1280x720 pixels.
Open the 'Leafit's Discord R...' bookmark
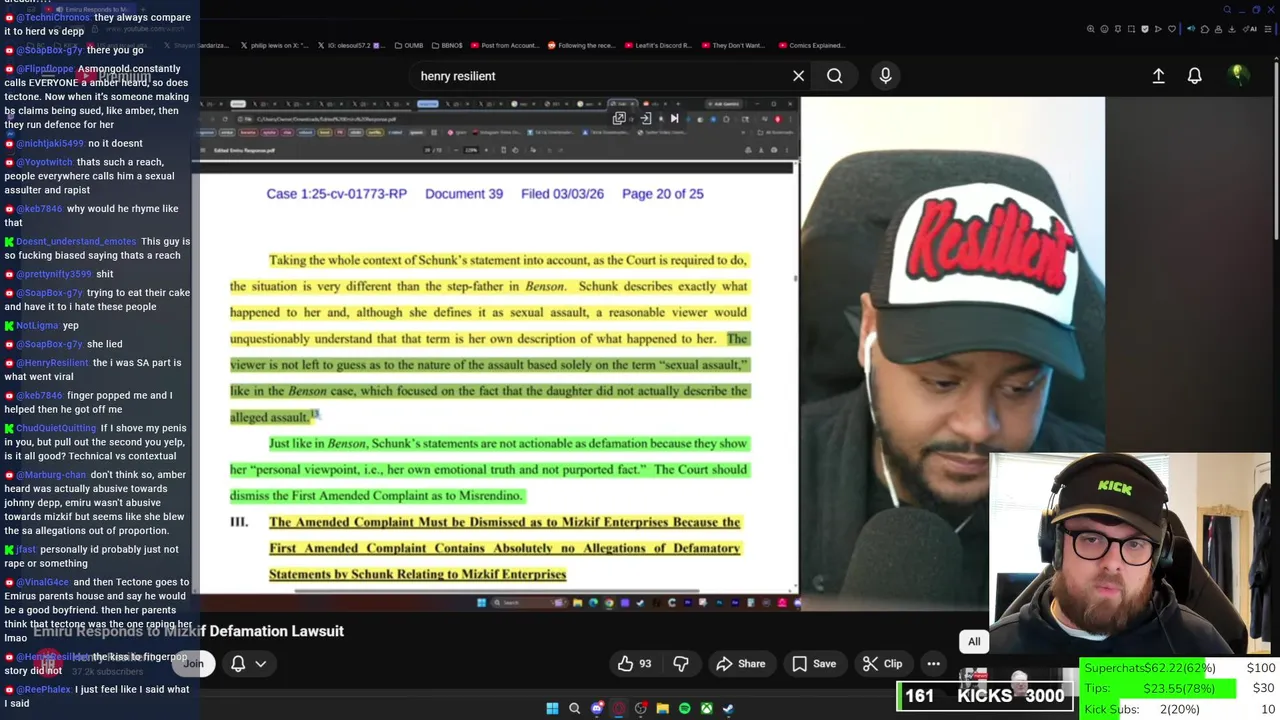658,45
